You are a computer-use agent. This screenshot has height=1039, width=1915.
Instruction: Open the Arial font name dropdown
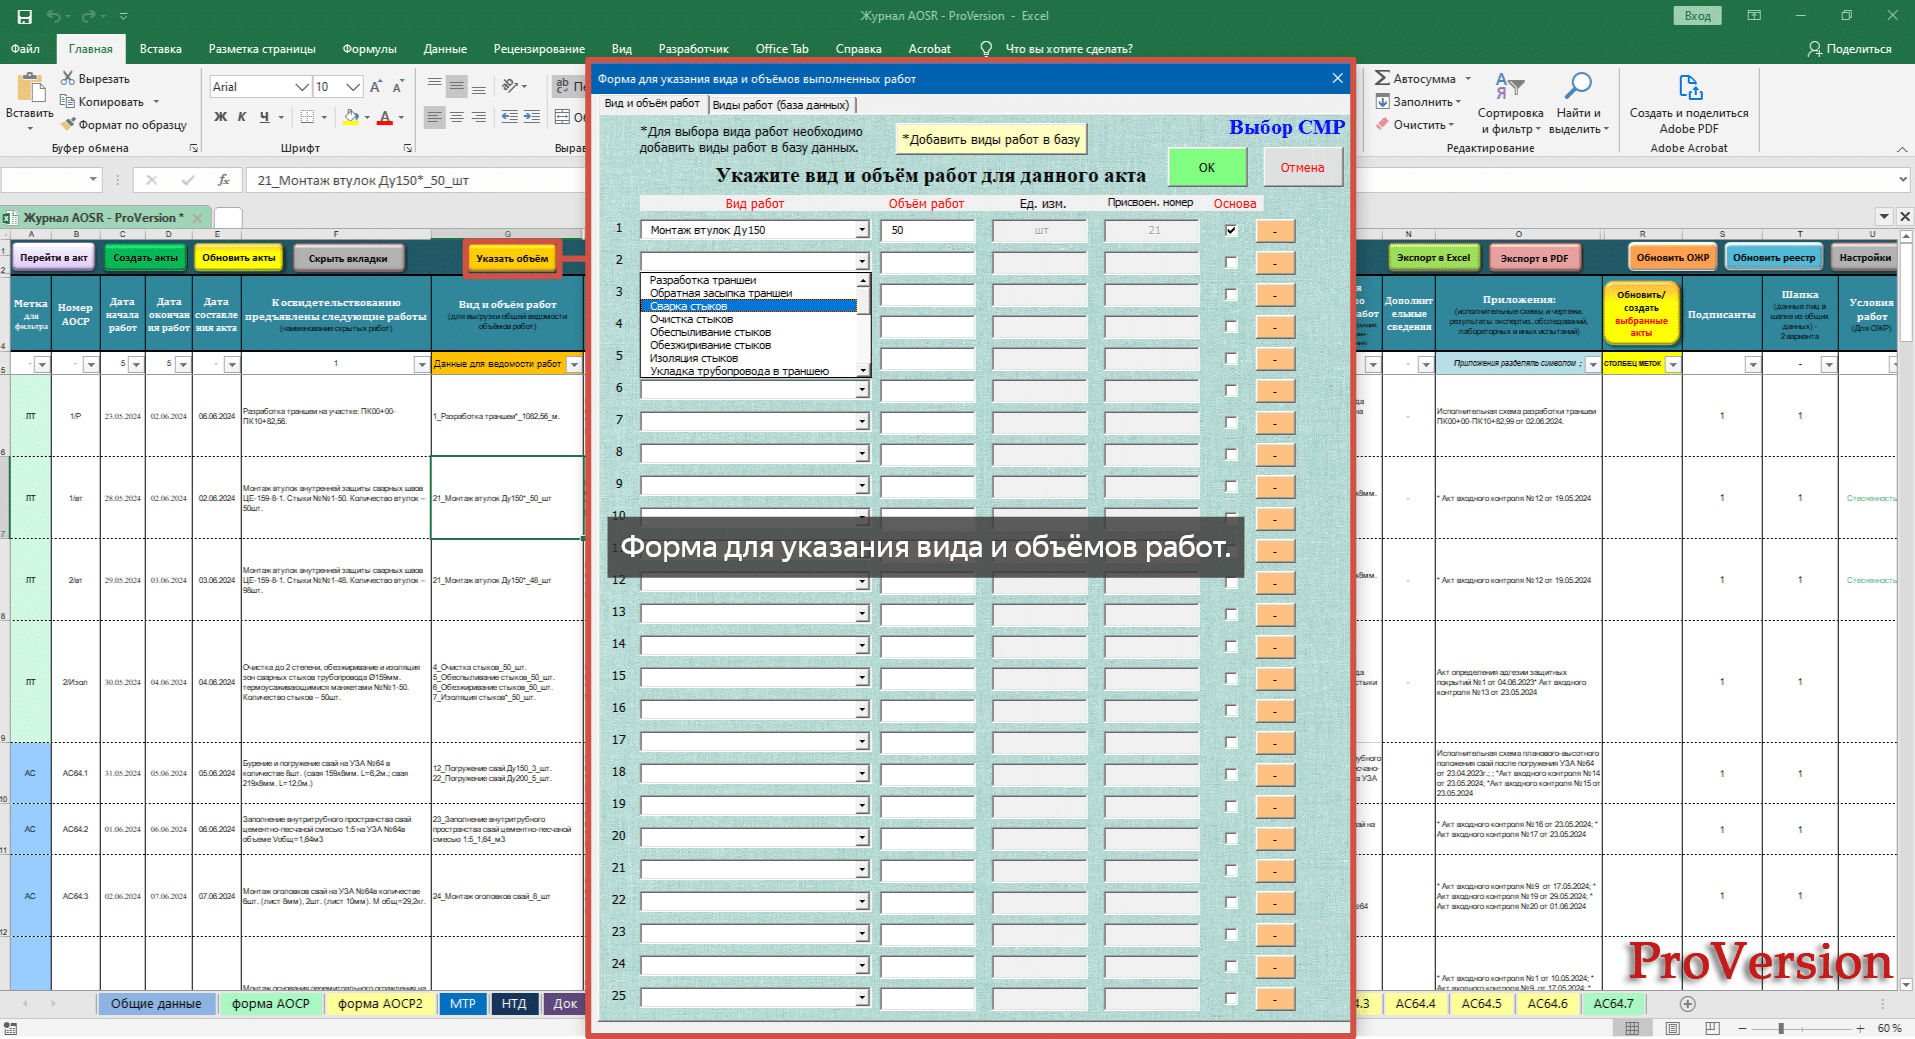(x=302, y=87)
